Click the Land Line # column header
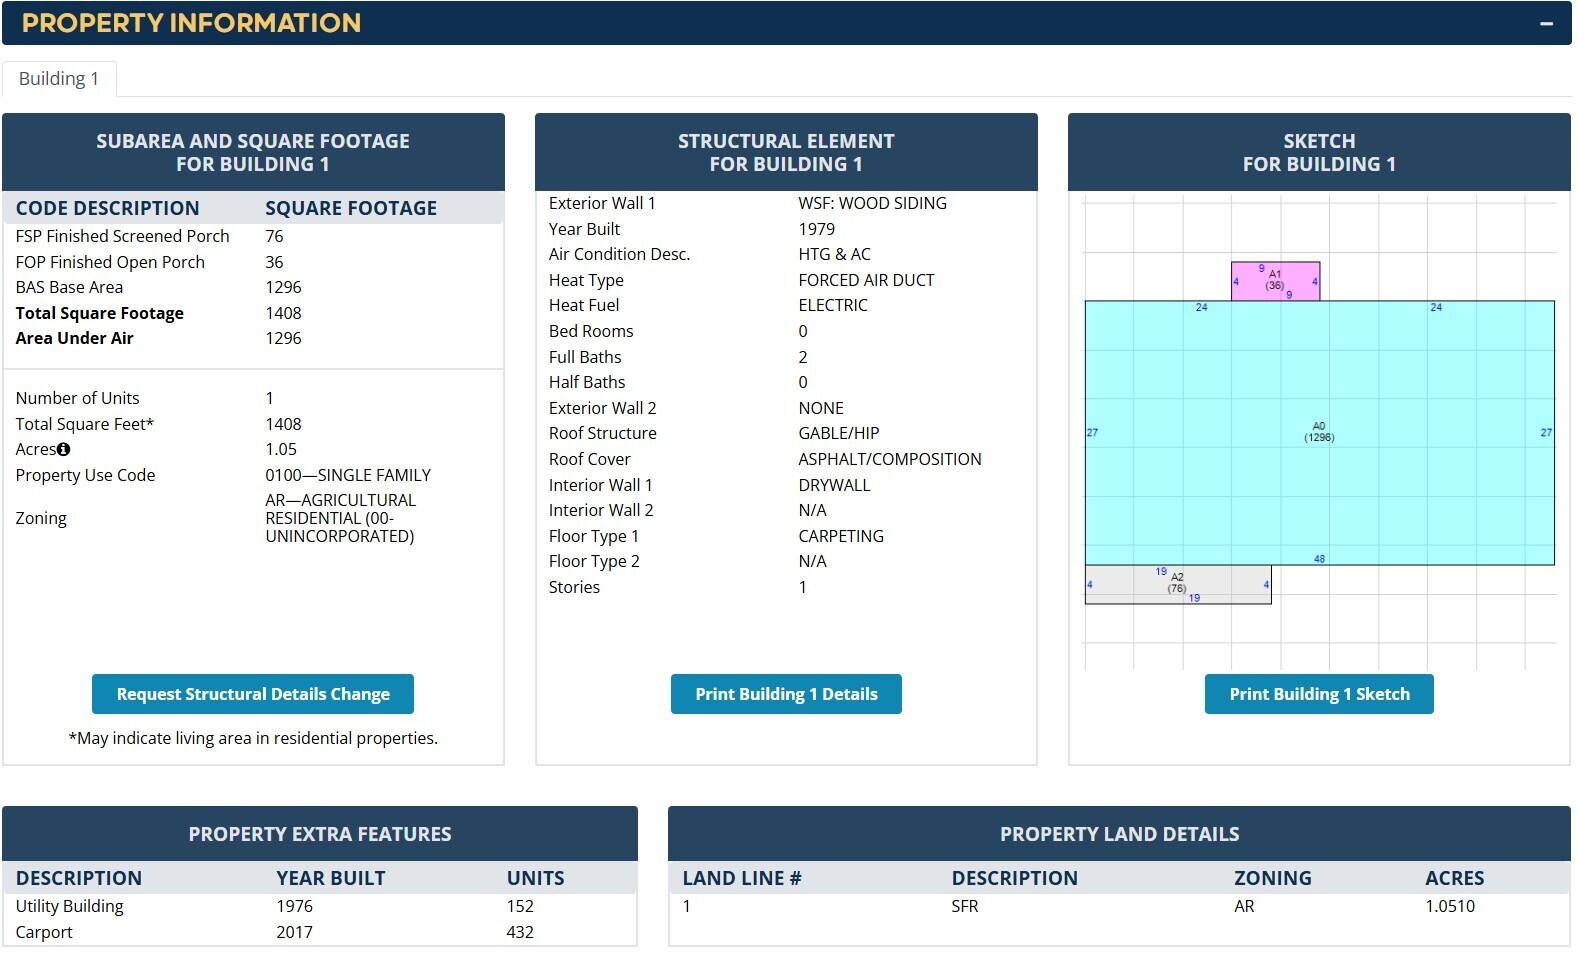The image size is (1579, 957). pyautogui.click(x=741, y=878)
